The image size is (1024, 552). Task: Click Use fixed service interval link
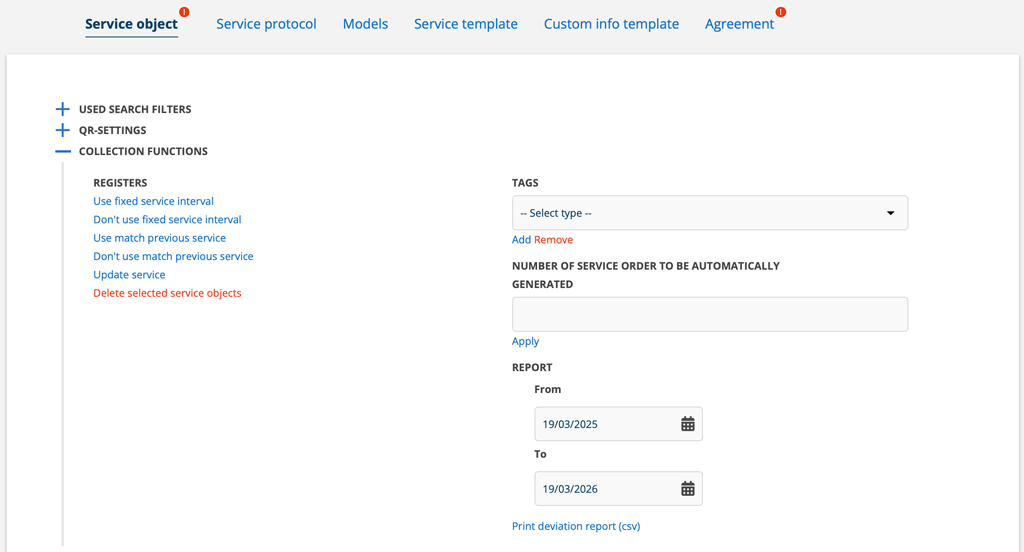[153, 201]
